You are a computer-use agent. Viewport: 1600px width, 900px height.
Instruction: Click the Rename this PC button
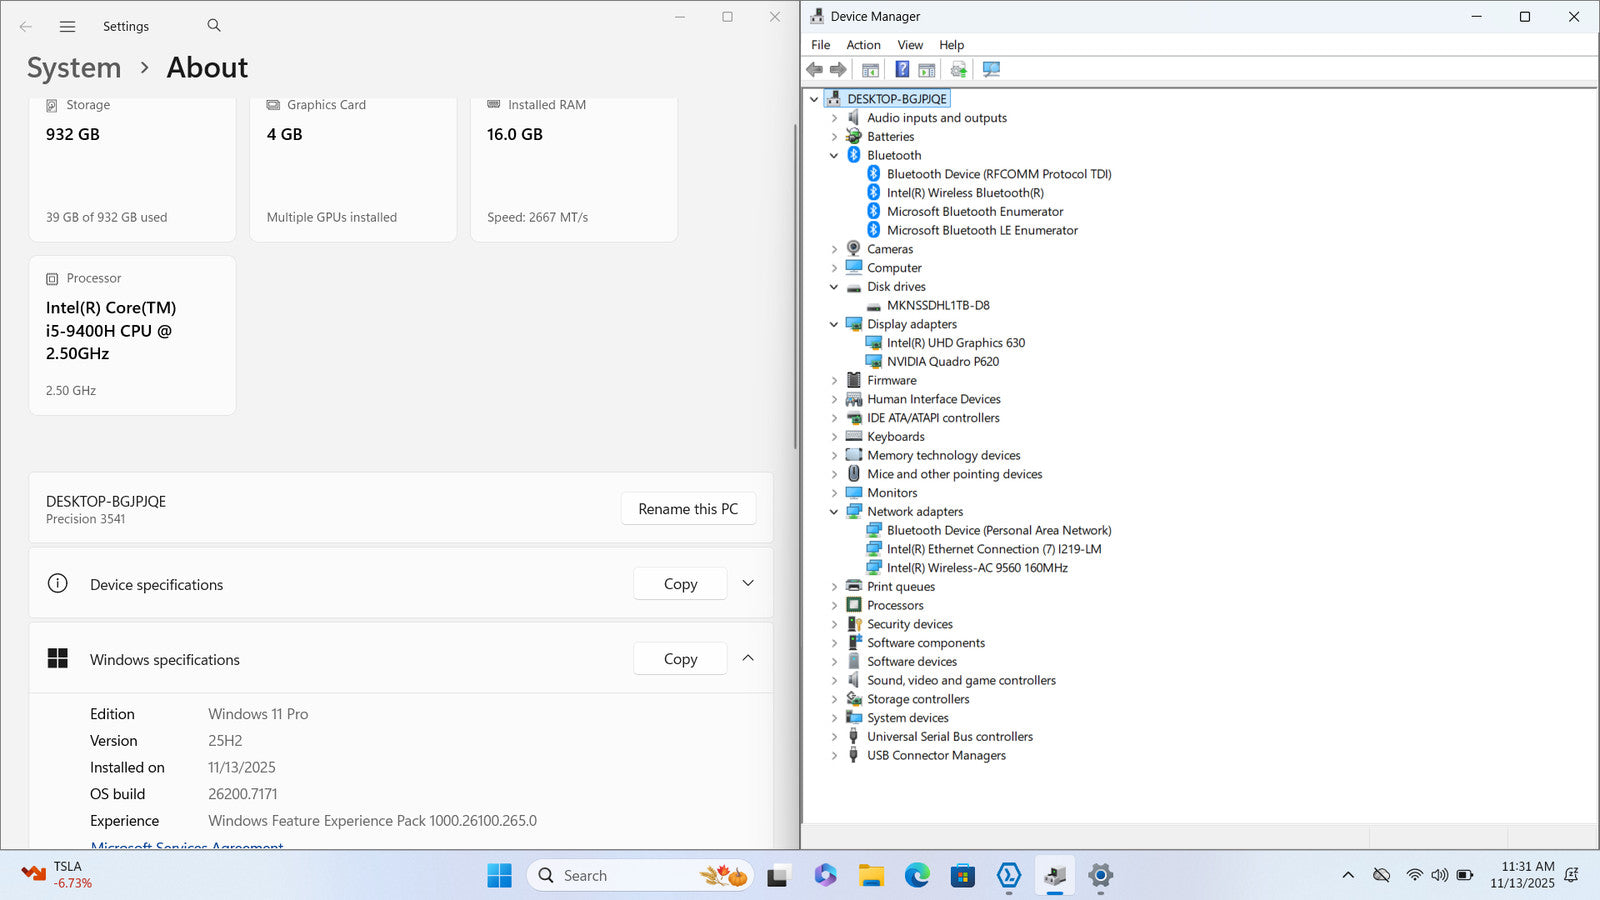coord(688,509)
